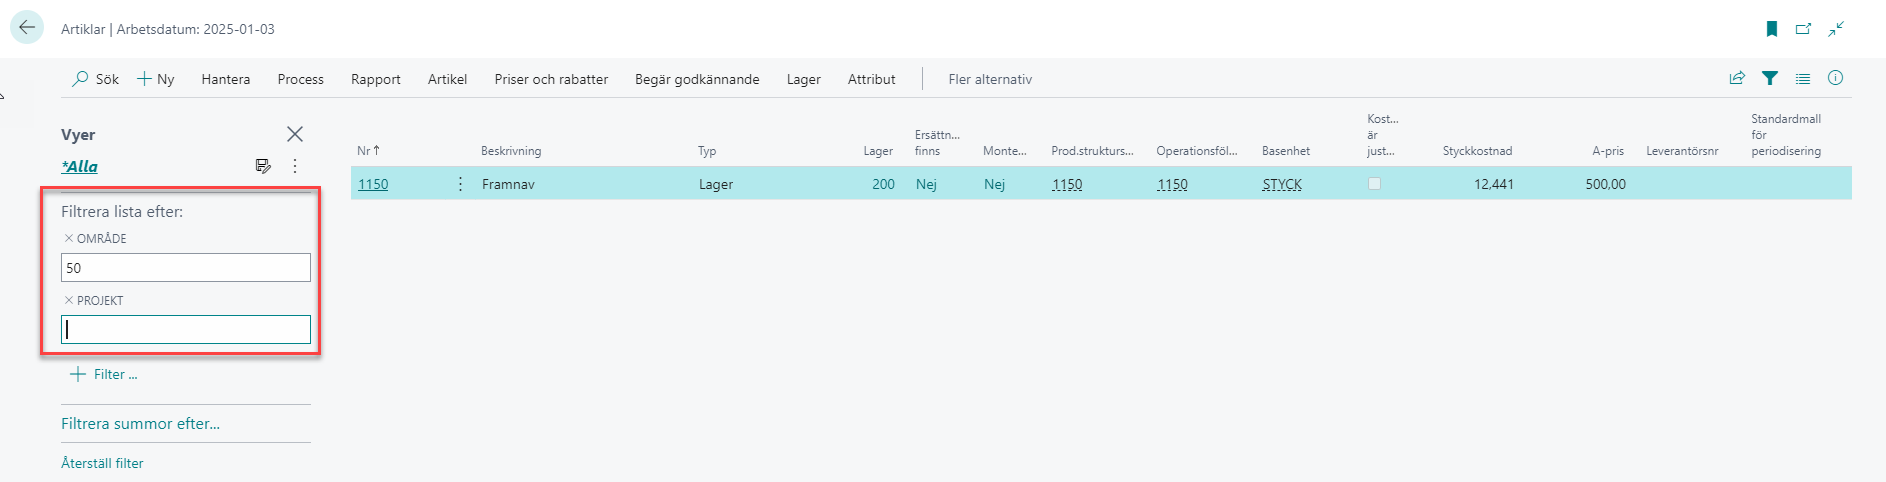
Task: Click Återställ filter link
Action: tap(102, 463)
